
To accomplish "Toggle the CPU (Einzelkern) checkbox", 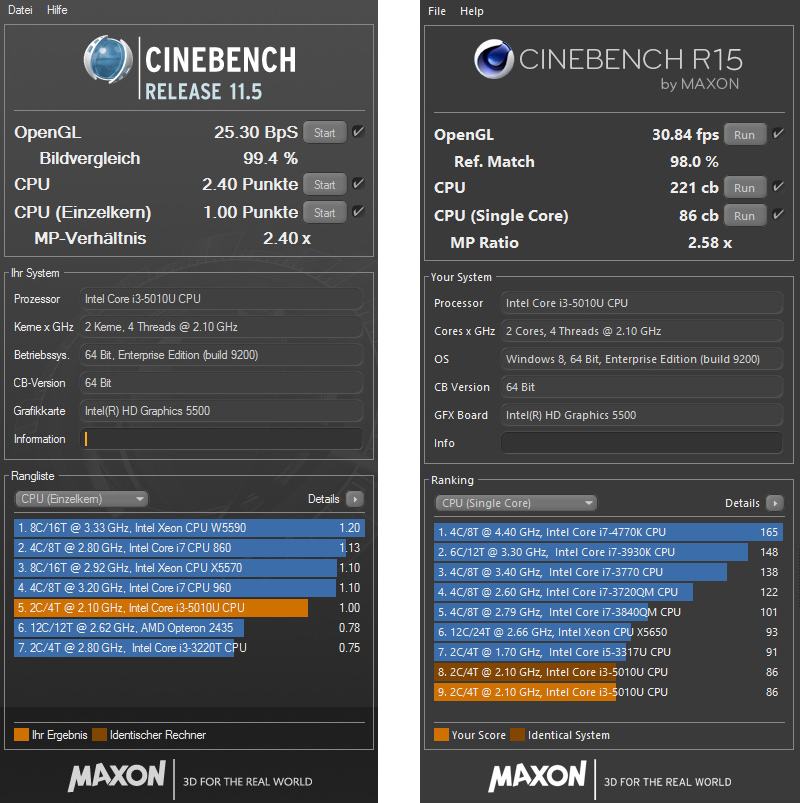I will click(x=359, y=211).
